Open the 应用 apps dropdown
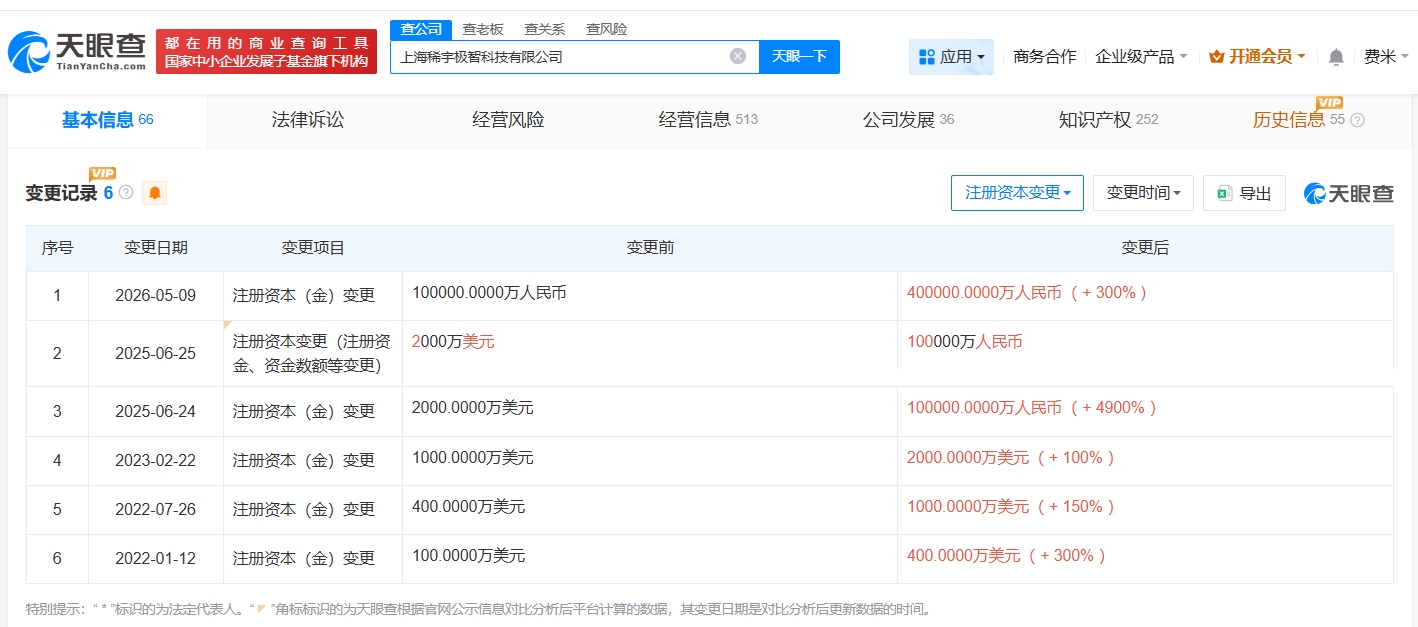 point(951,57)
